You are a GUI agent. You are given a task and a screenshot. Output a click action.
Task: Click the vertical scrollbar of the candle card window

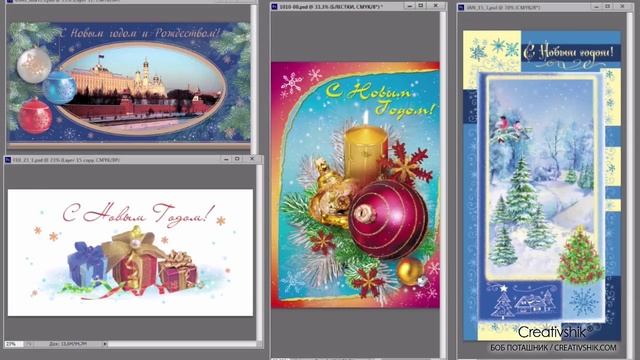pos(443,184)
